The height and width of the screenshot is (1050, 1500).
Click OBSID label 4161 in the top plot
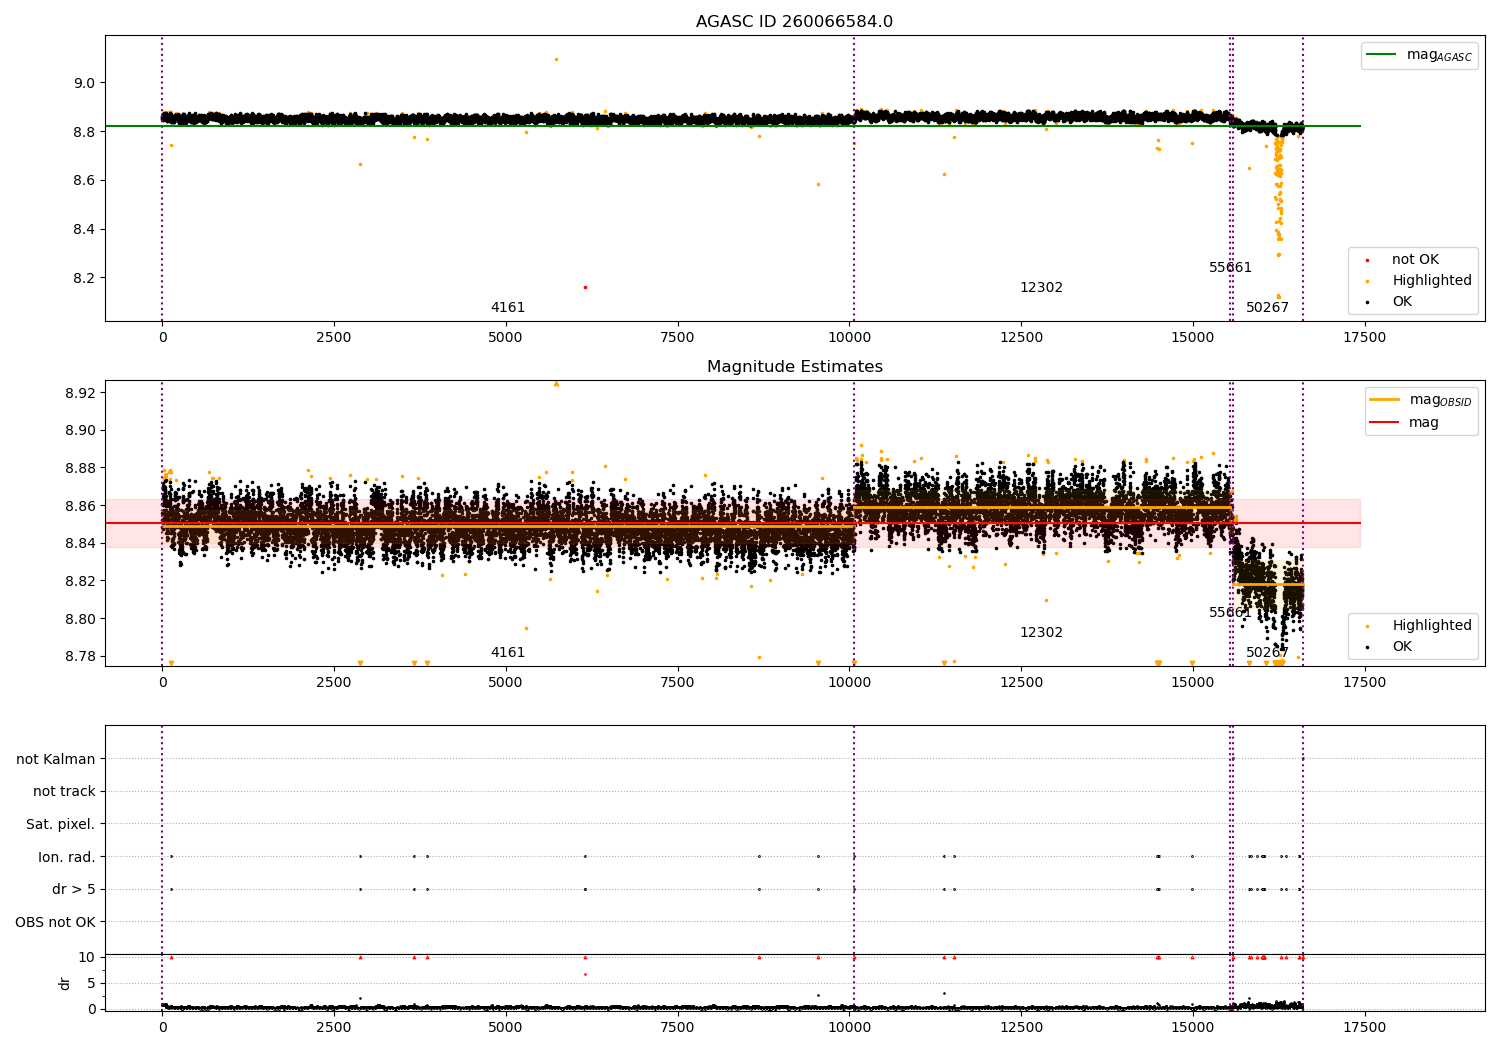[508, 308]
